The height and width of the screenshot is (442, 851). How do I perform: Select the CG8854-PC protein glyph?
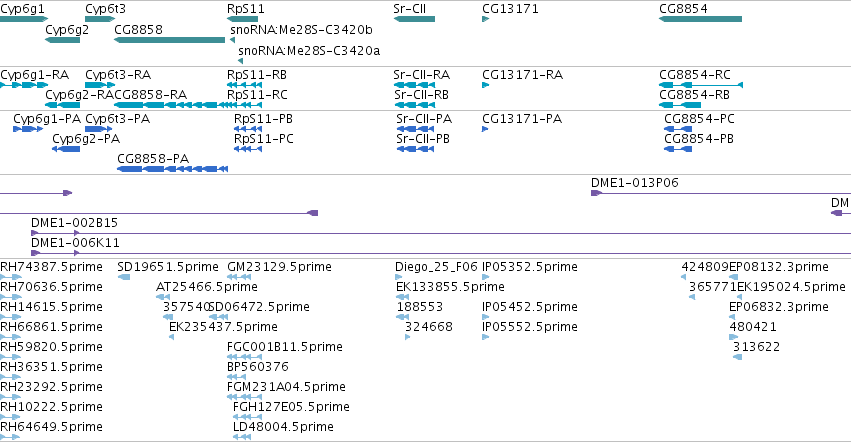[678, 129]
